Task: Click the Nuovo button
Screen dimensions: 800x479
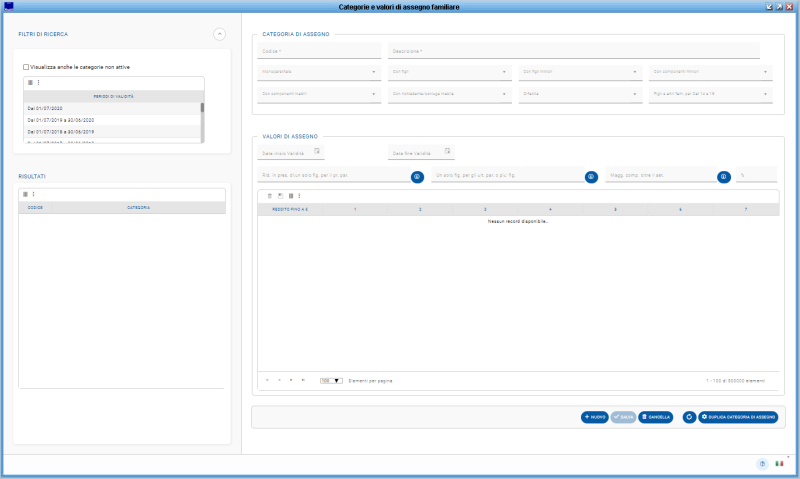Action: (595, 416)
